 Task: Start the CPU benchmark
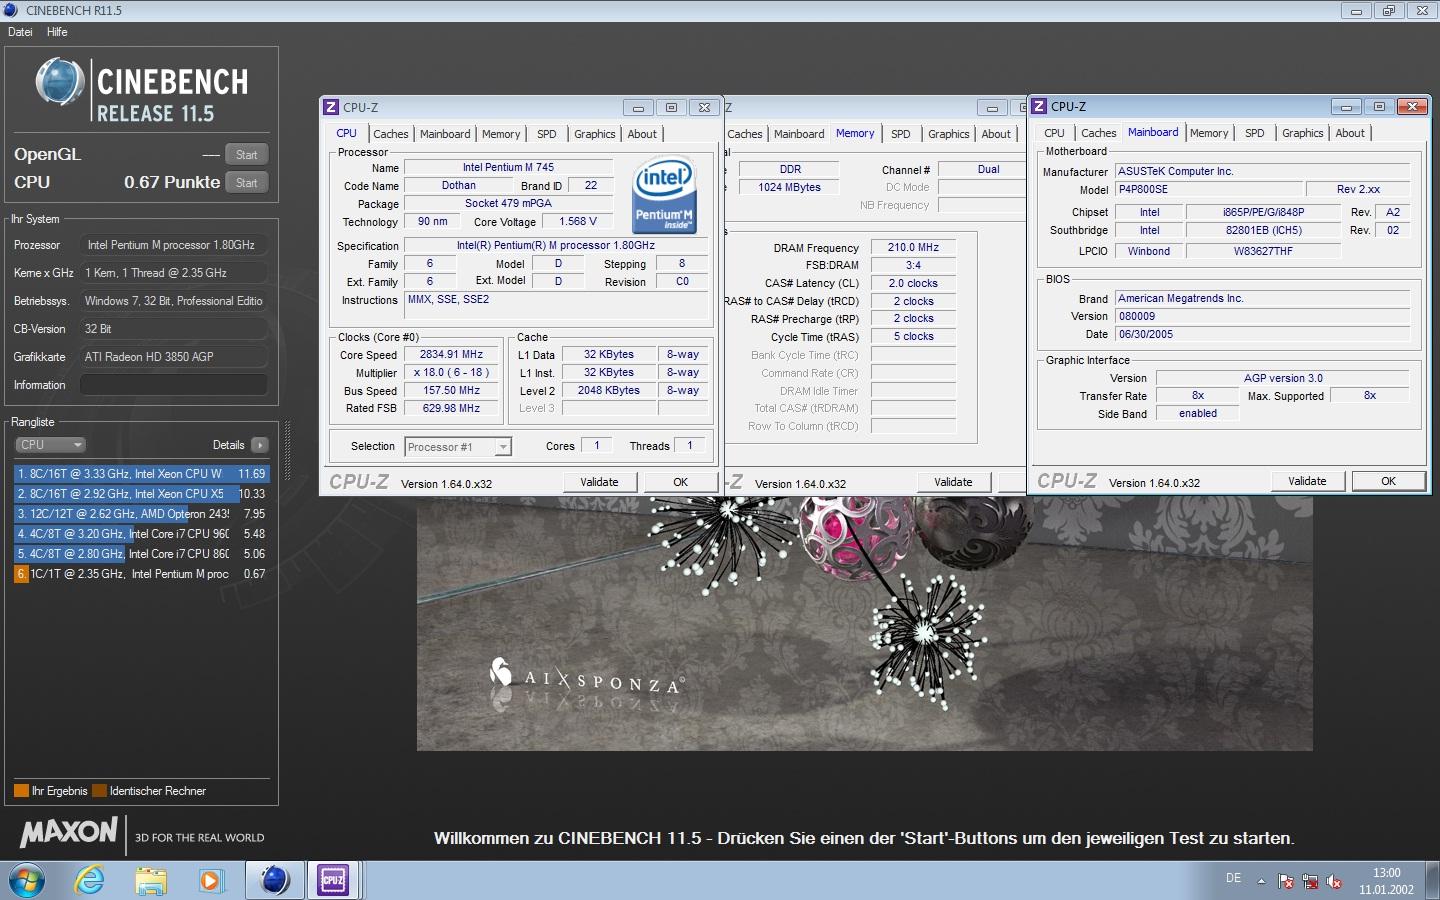(x=247, y=183)
